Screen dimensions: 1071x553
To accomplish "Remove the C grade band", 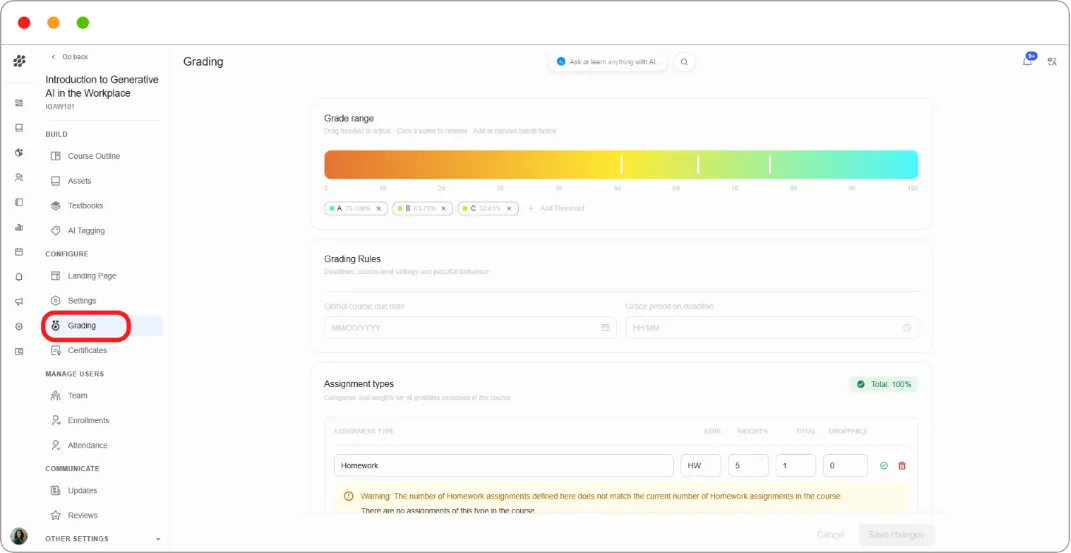I will (x=509, y=208).
